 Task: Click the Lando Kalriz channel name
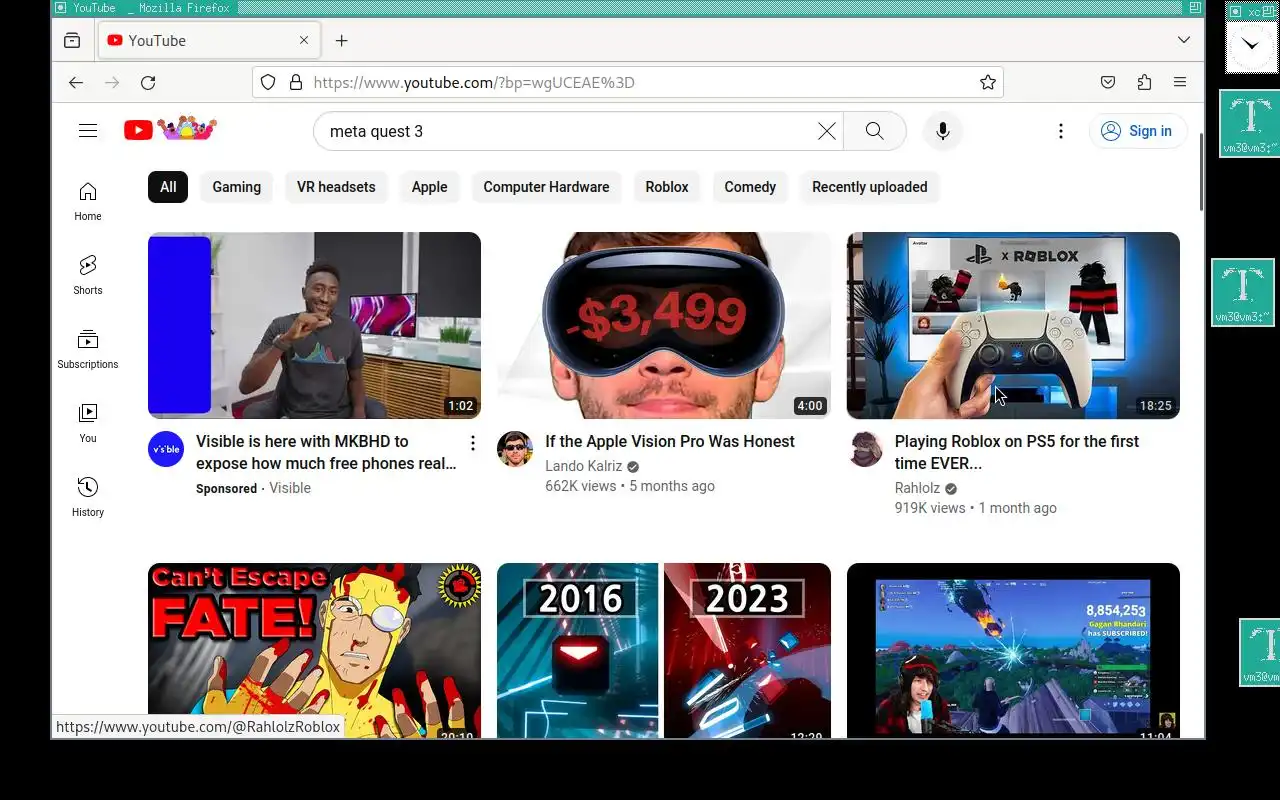click(x=584, y=466)
